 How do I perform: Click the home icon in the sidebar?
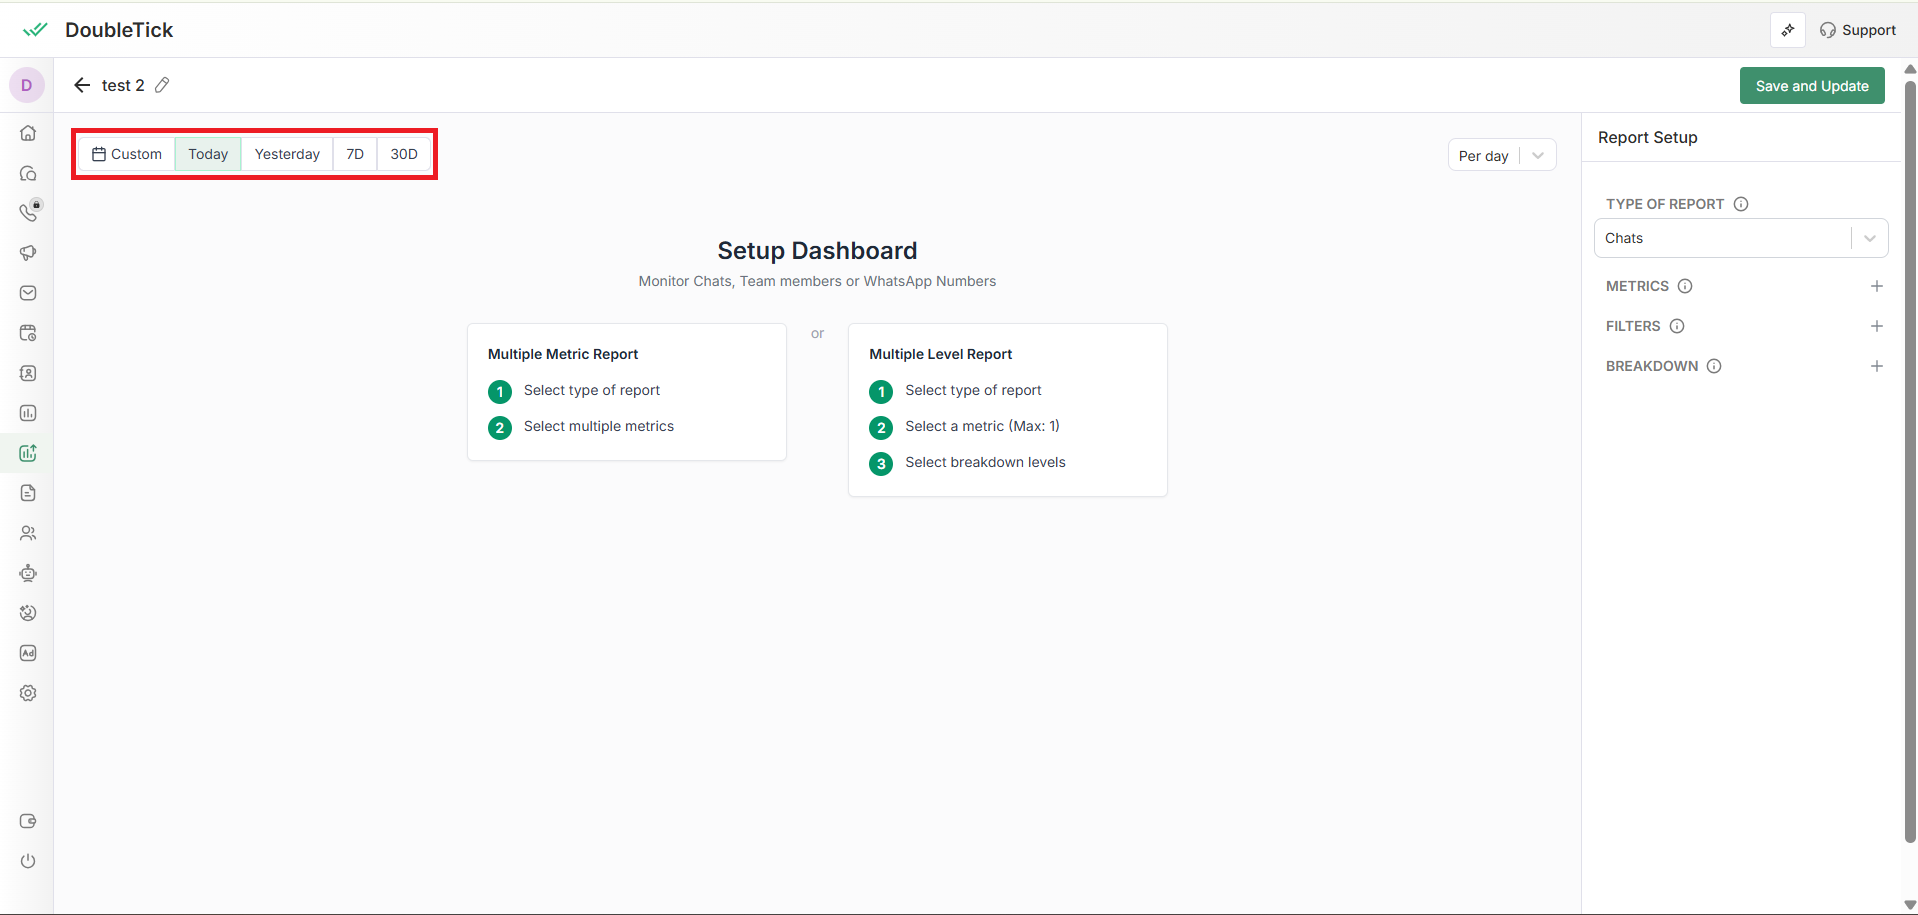click(28, 133)
